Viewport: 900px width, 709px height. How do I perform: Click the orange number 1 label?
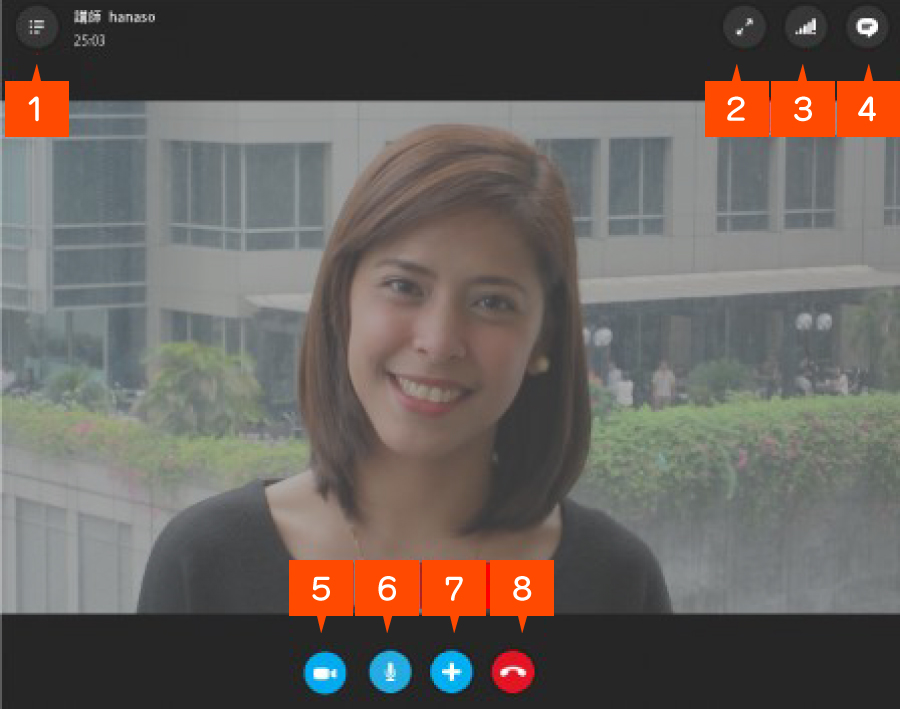(x=37, y=109)
